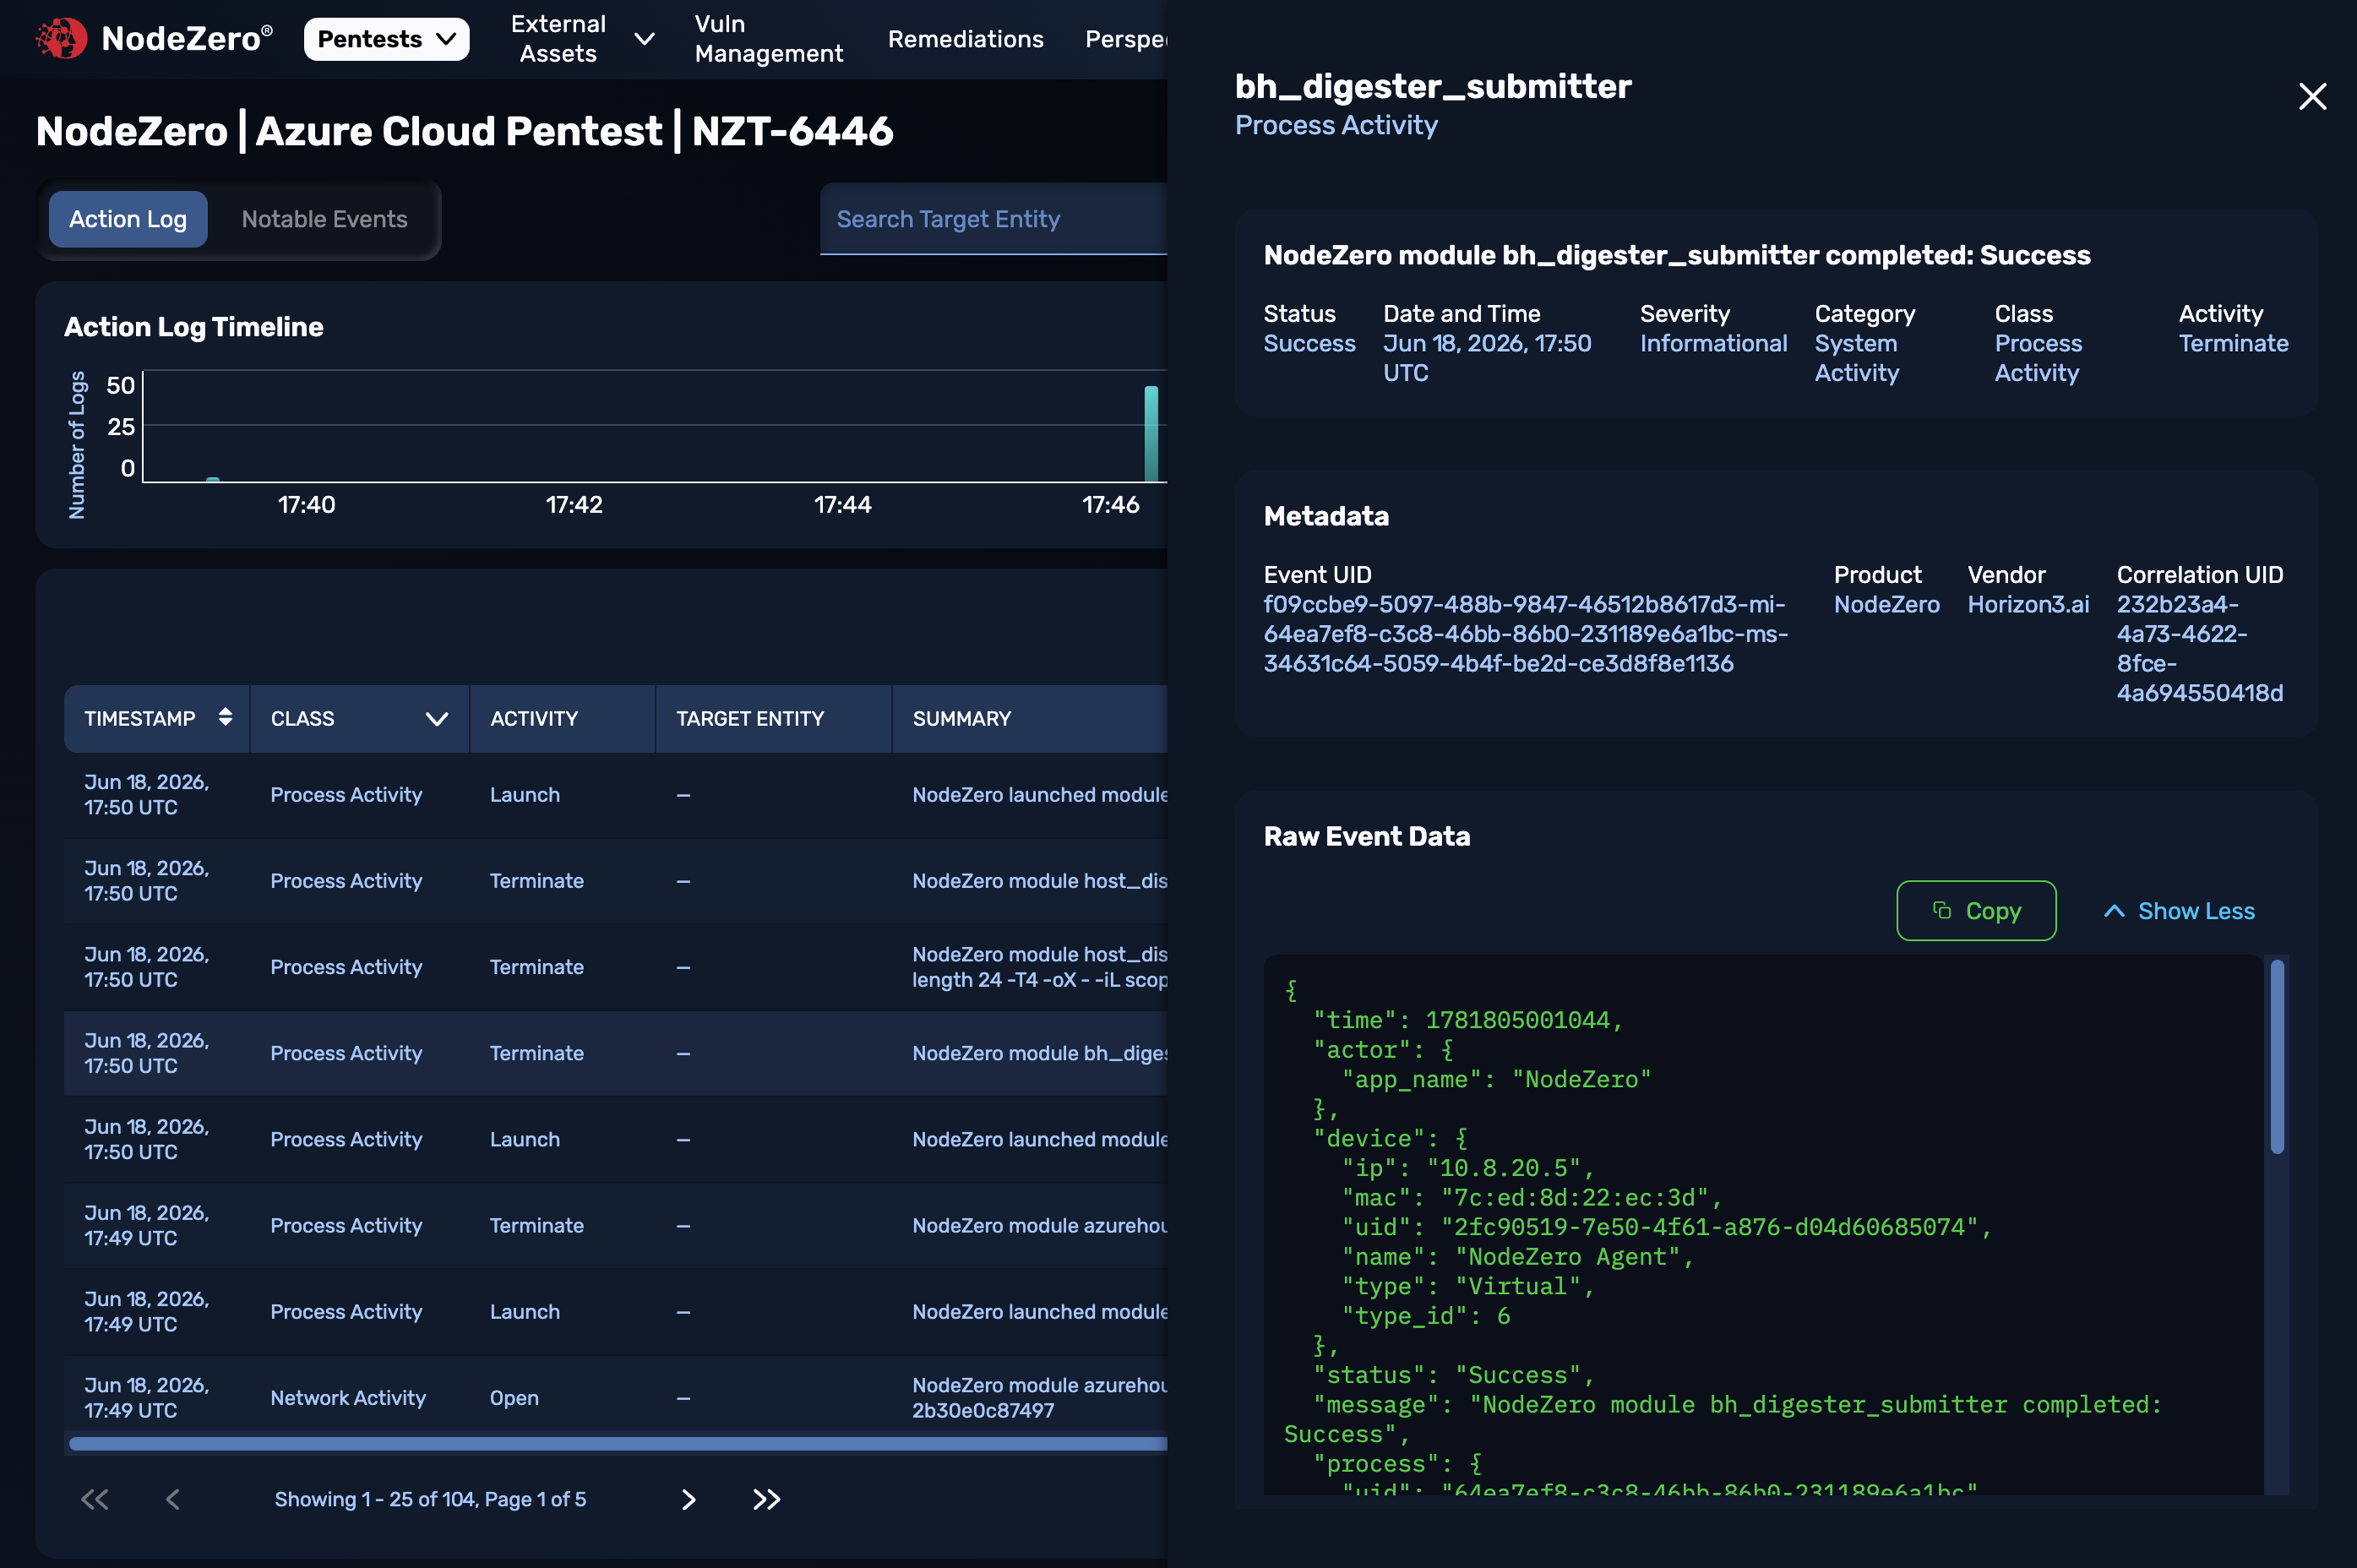Click the pagination text Showing 1 - 25 of 104
Image resolution: width=2357 pixels, height=1568 pixels.
[x=430, y=1499]
